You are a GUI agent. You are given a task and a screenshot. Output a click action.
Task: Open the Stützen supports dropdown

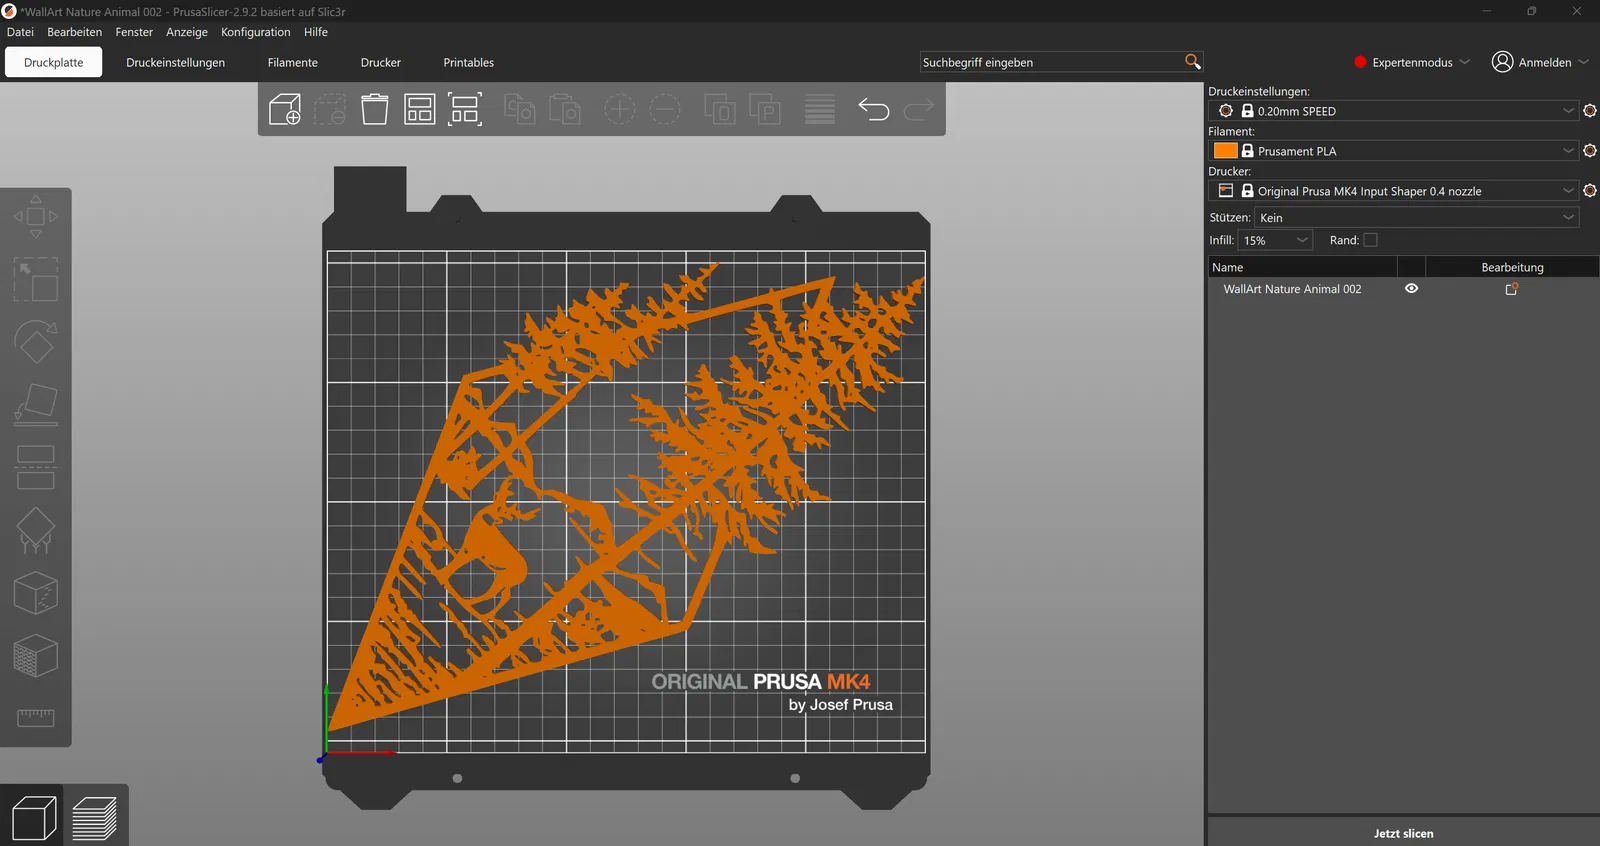pos(1417,218)
